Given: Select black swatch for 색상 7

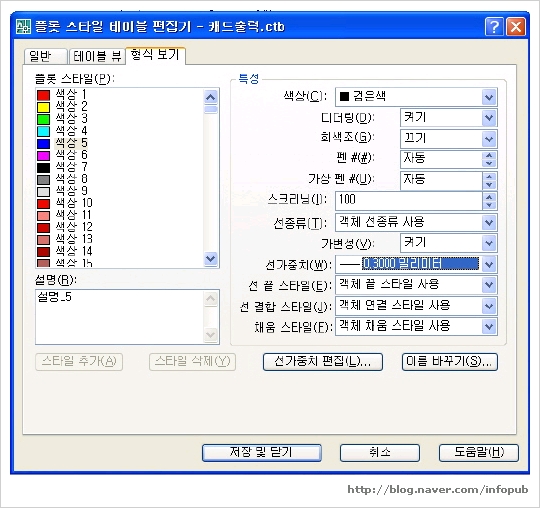Looking at the screenshot, I should coord(43,168).
